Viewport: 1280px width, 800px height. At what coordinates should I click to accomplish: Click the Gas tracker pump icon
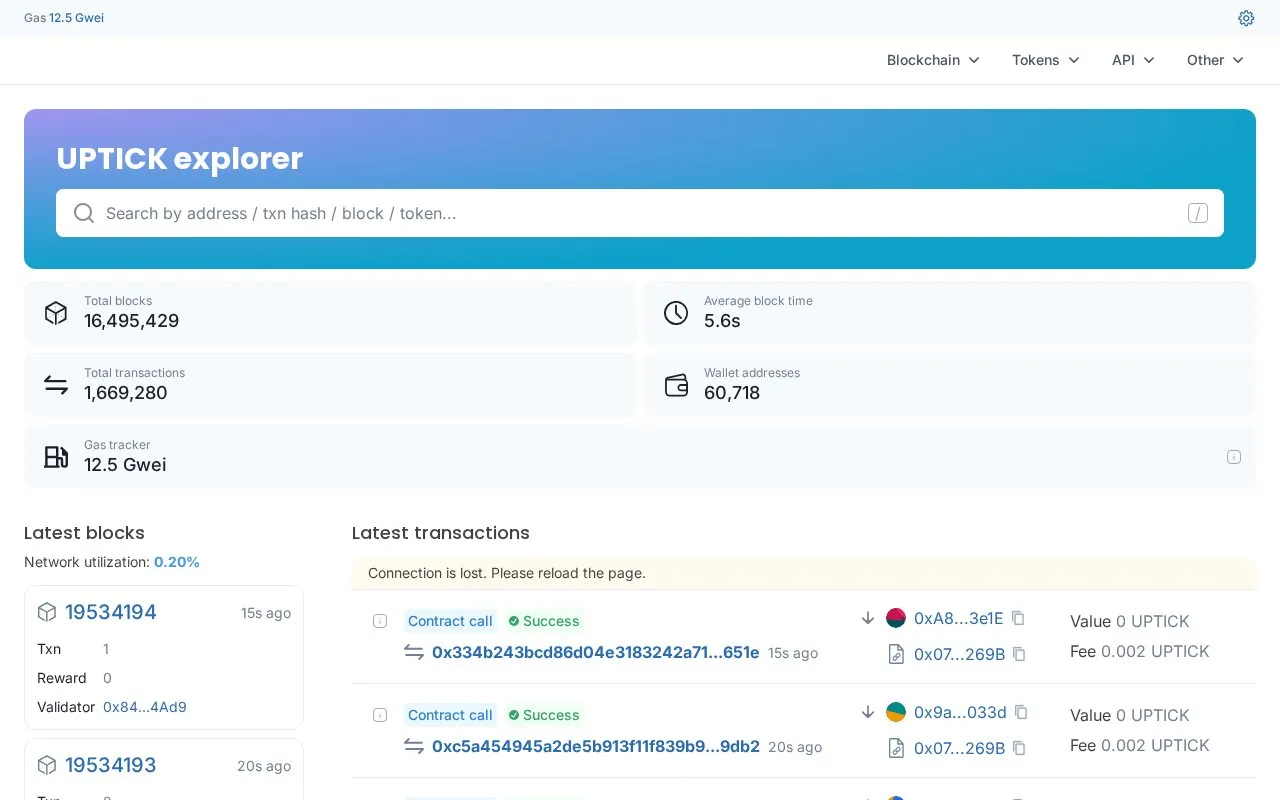[x=56, y=457]
